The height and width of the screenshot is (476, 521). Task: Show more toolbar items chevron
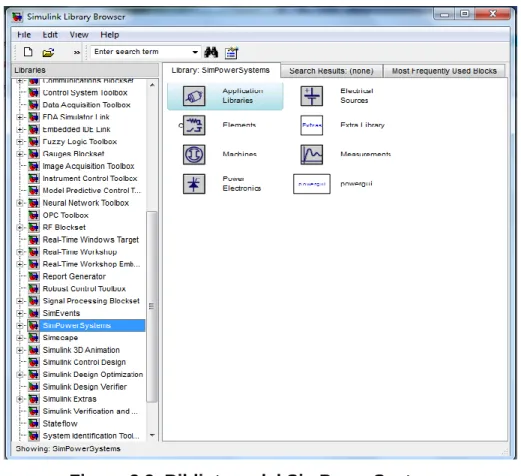coord(77,52)
